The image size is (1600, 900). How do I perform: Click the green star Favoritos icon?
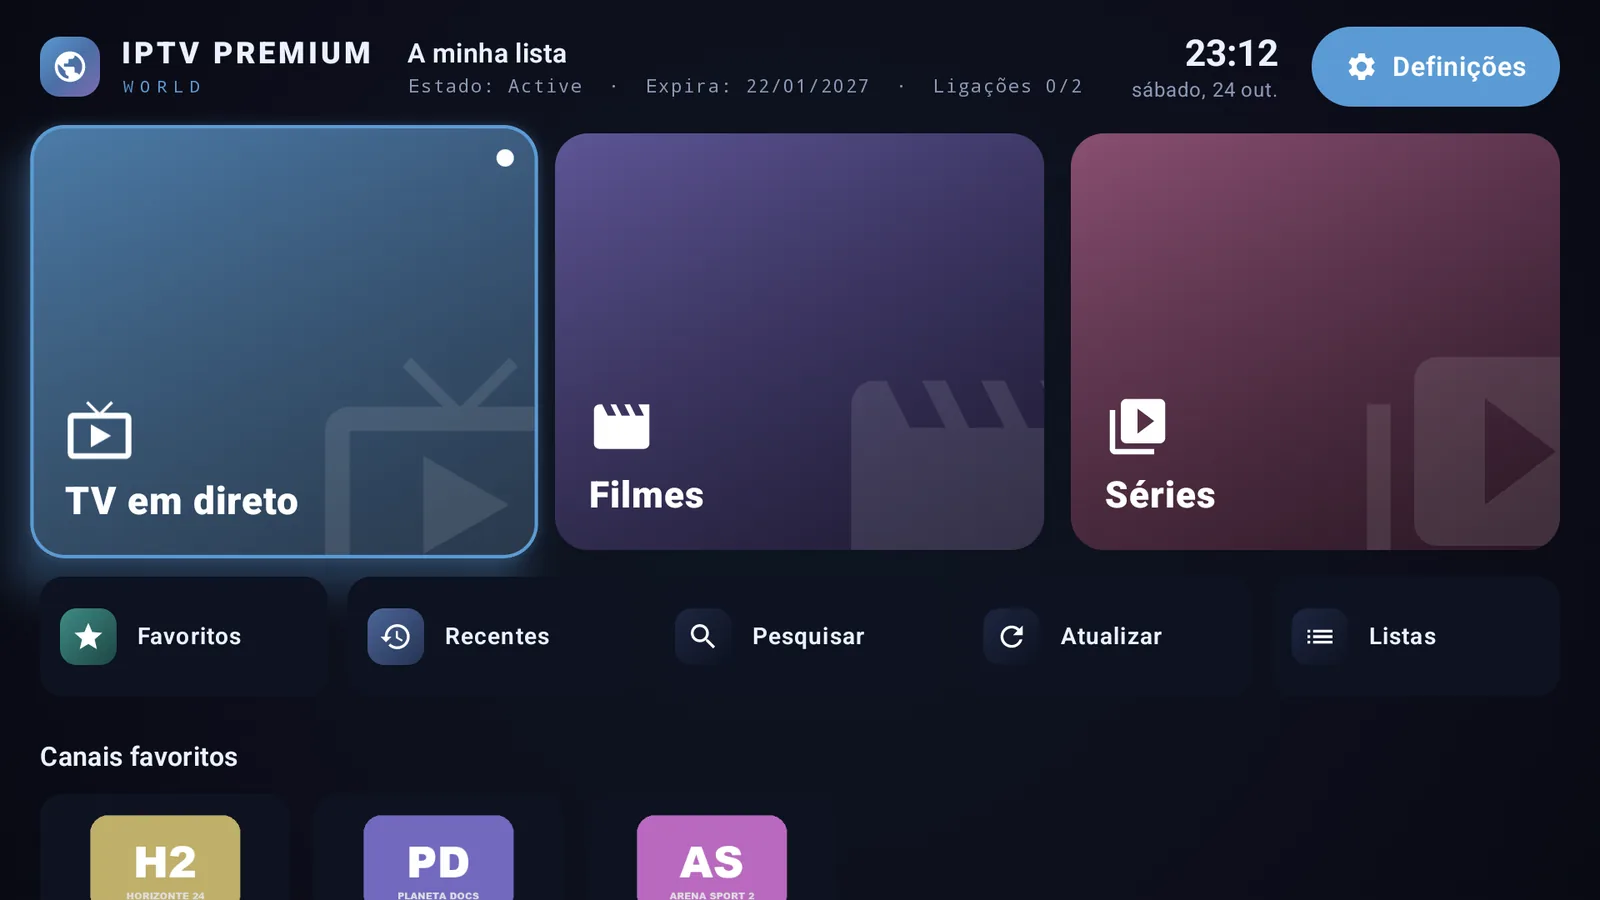[x=88, y=637]
